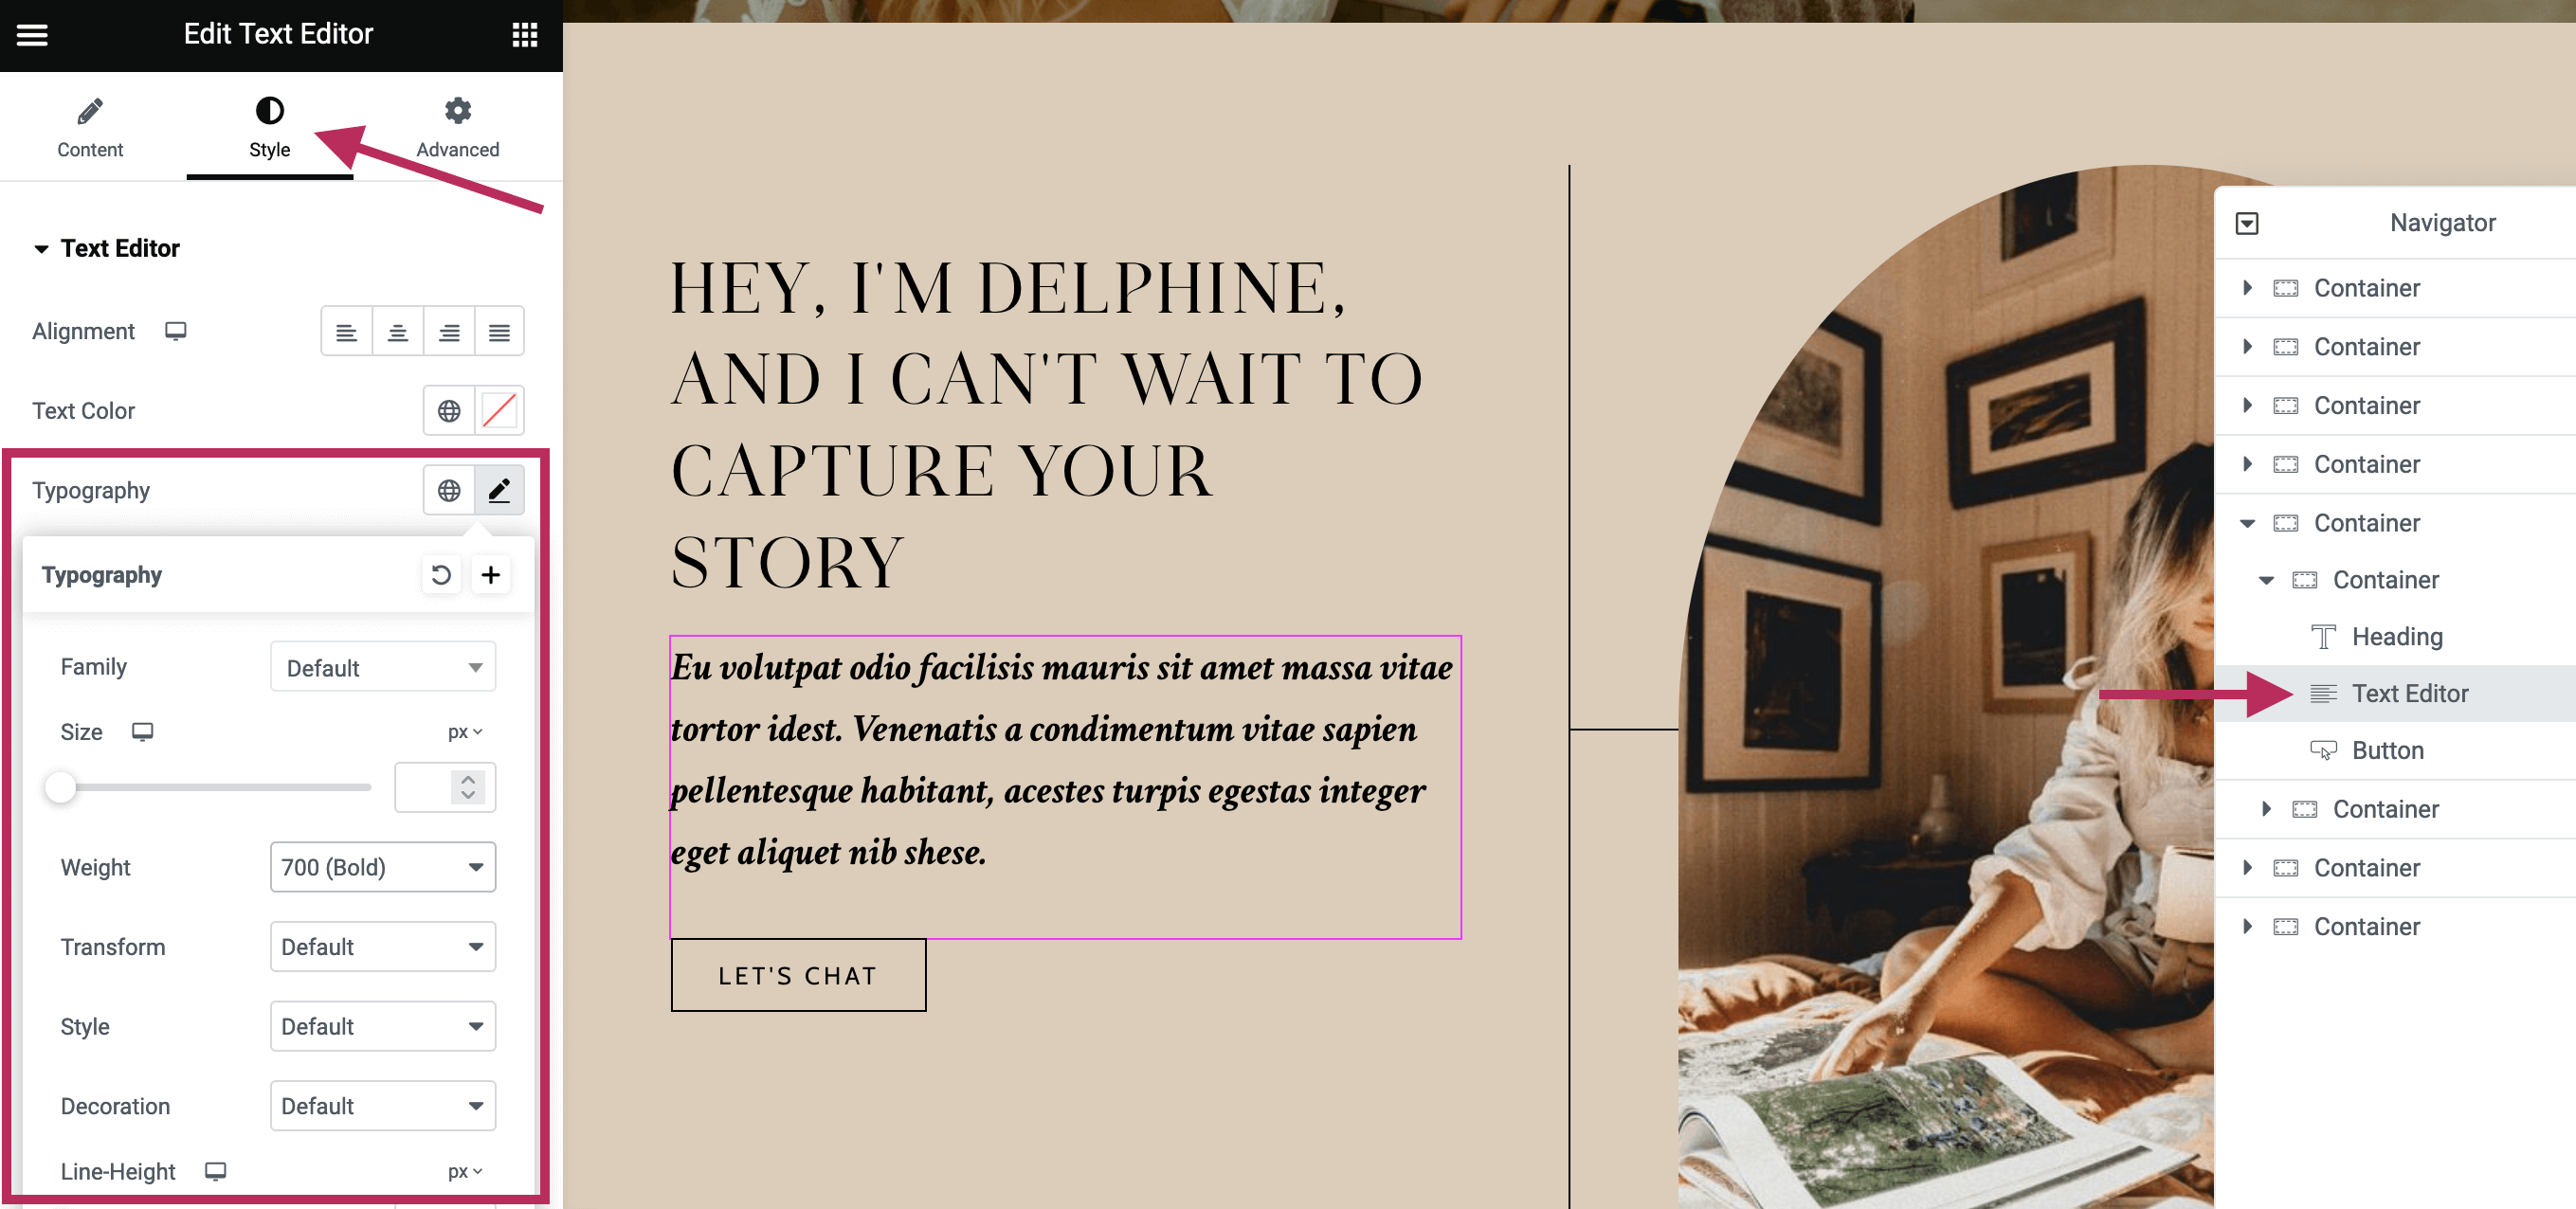Click the Typography edit pencil icon
This screenshot has width=2576, height=1209.
[x=499, y=490]
